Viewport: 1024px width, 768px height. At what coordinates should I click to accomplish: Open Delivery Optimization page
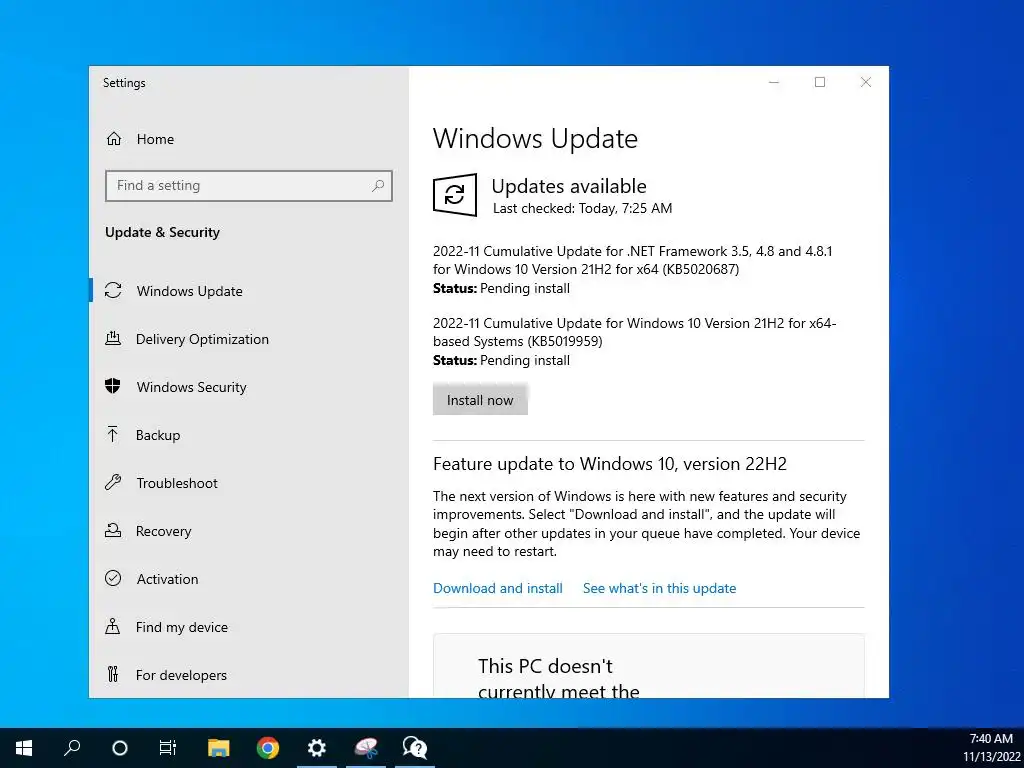tap(249, 339)
